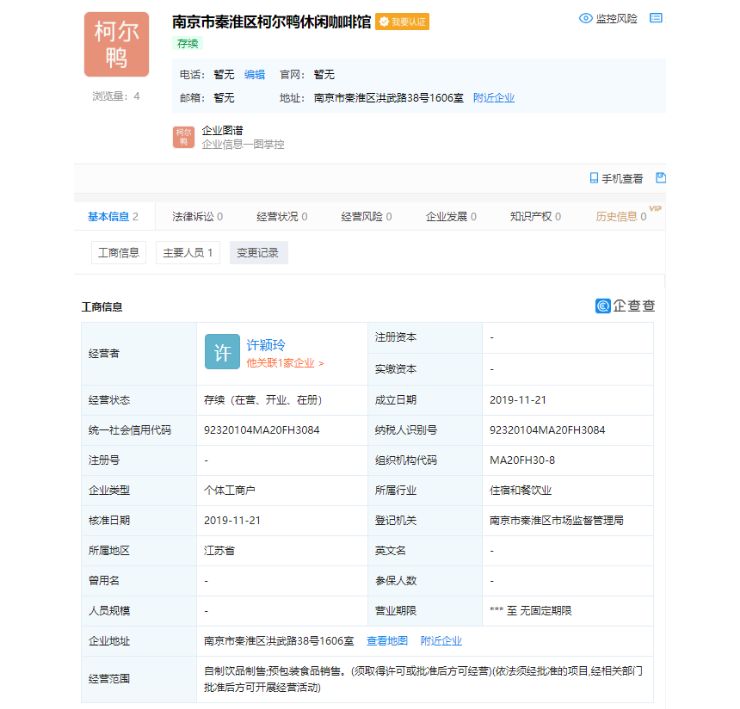740x709 pixels.
Task: Open 企业图谱 enterprise graph entry
Action: [x=222, y=131]
